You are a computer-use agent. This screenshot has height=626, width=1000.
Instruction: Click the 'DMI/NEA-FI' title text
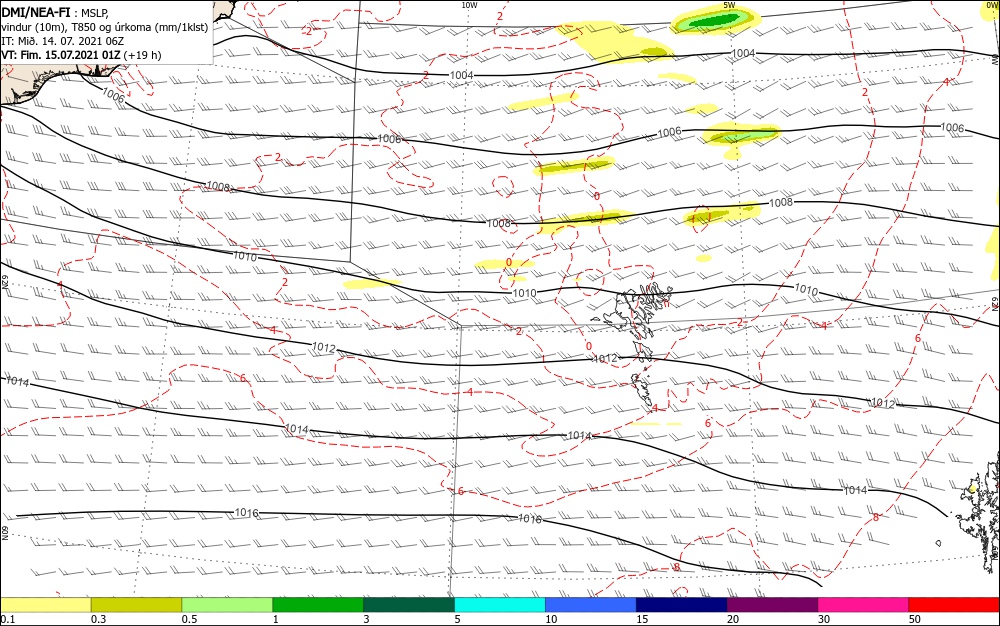coord(36,11)
